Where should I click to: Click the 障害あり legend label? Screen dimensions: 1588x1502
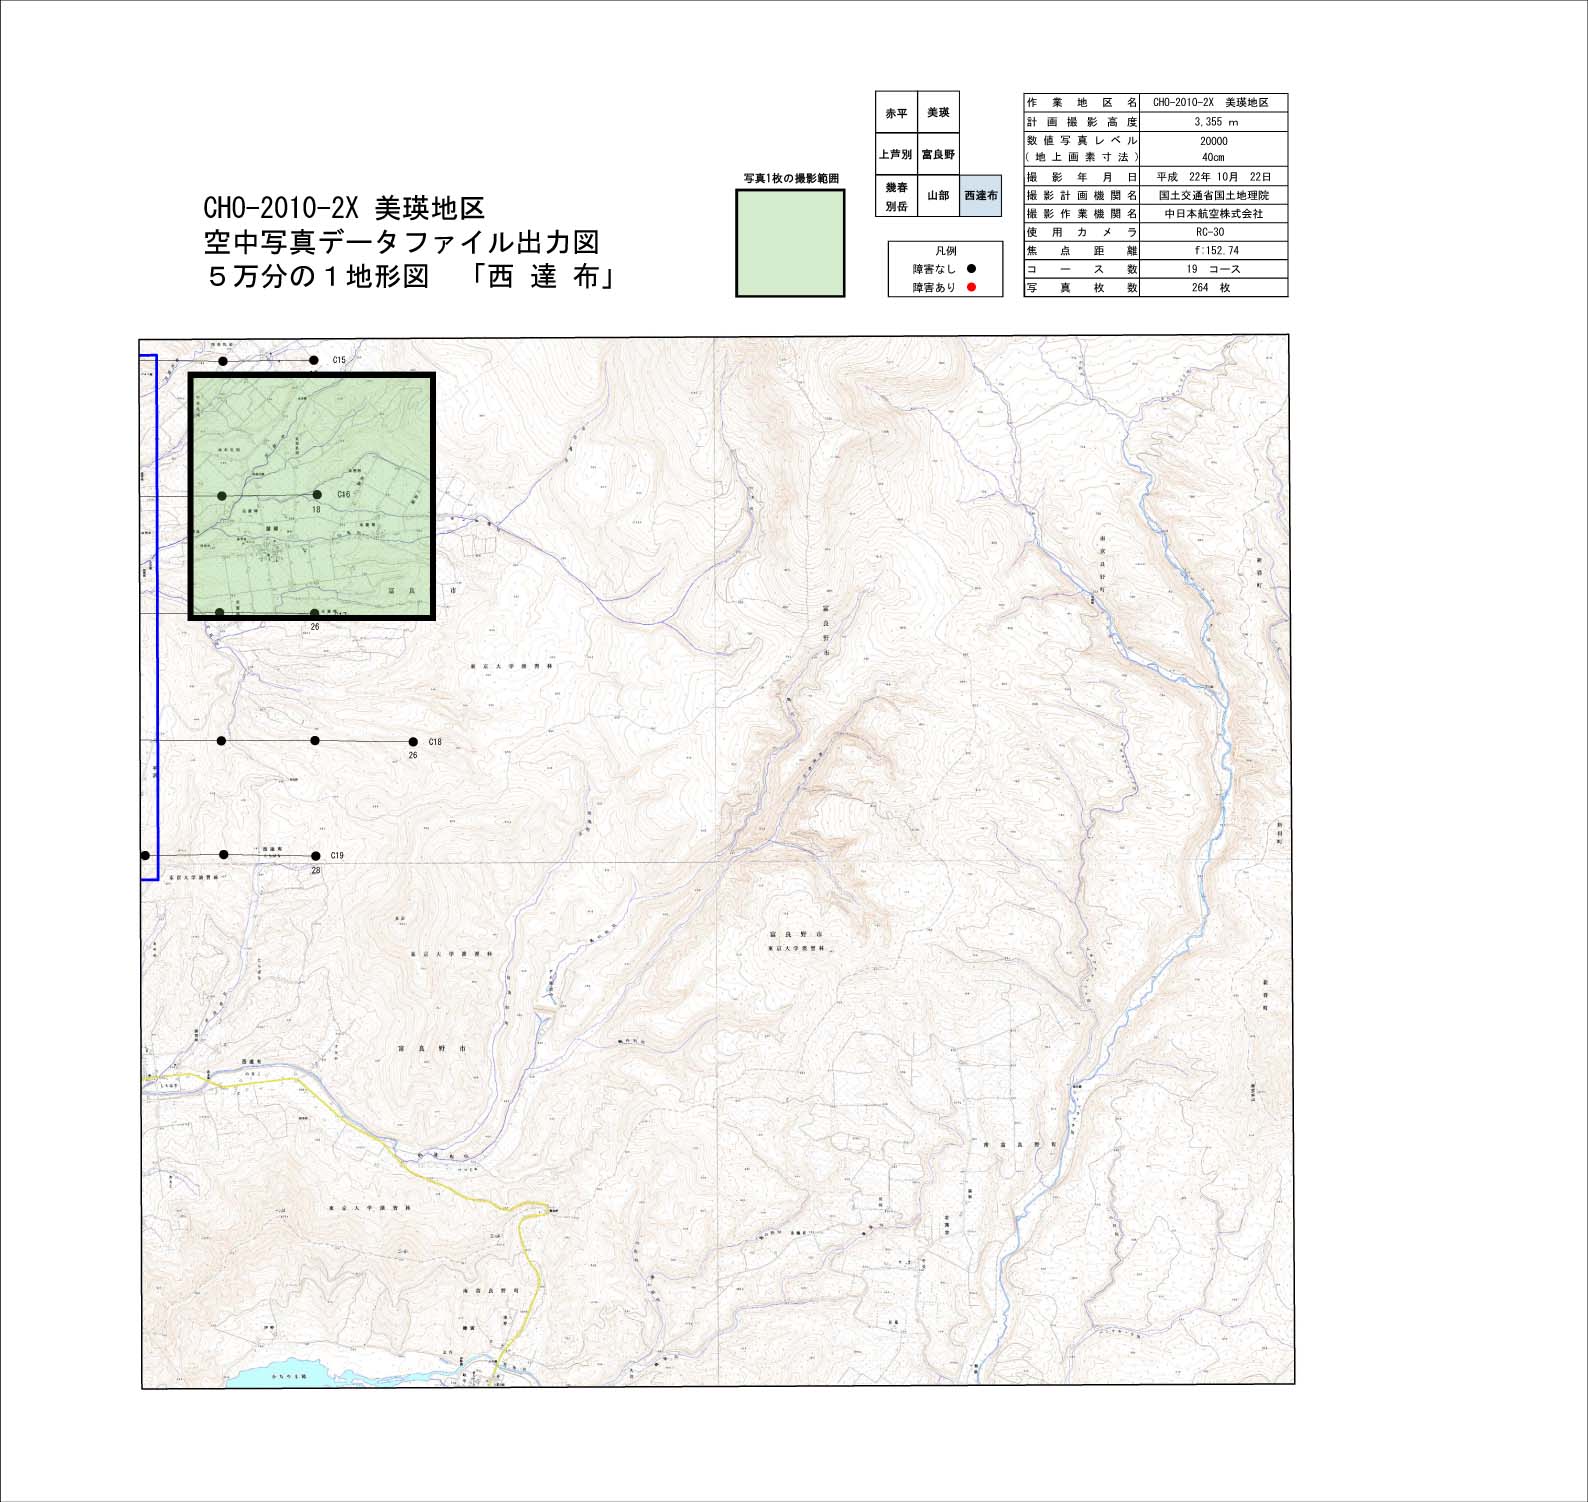(x=934, y=287)
